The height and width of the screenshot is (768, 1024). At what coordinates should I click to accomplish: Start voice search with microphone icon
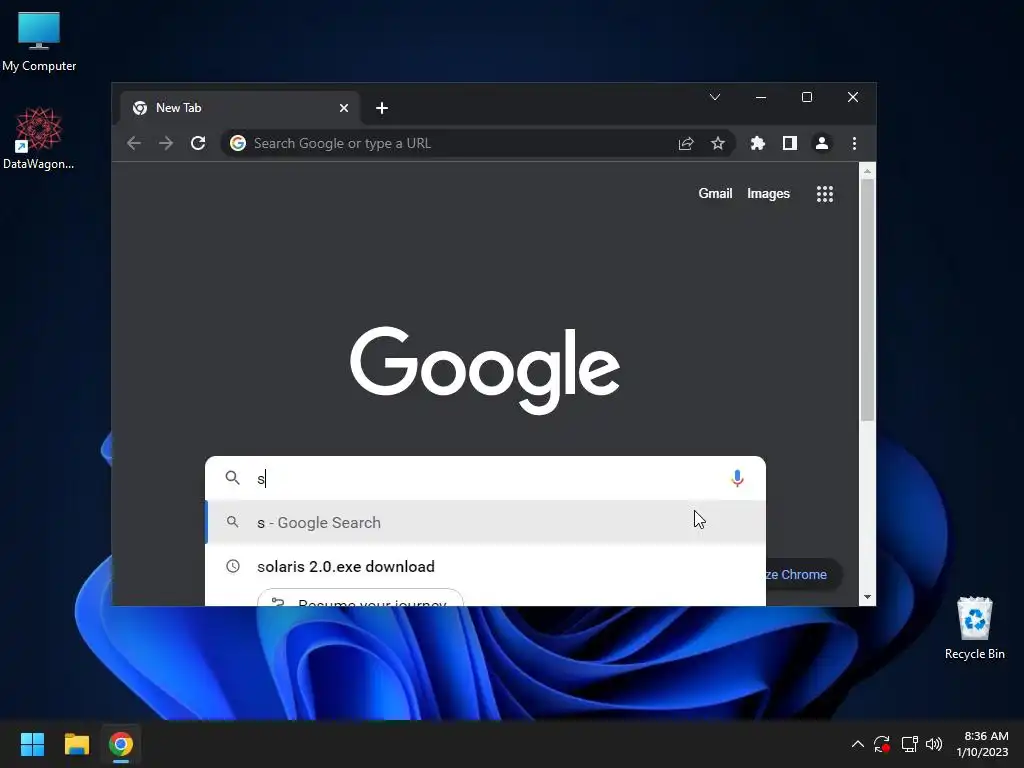pyautogui.click(x=737, y=479)
